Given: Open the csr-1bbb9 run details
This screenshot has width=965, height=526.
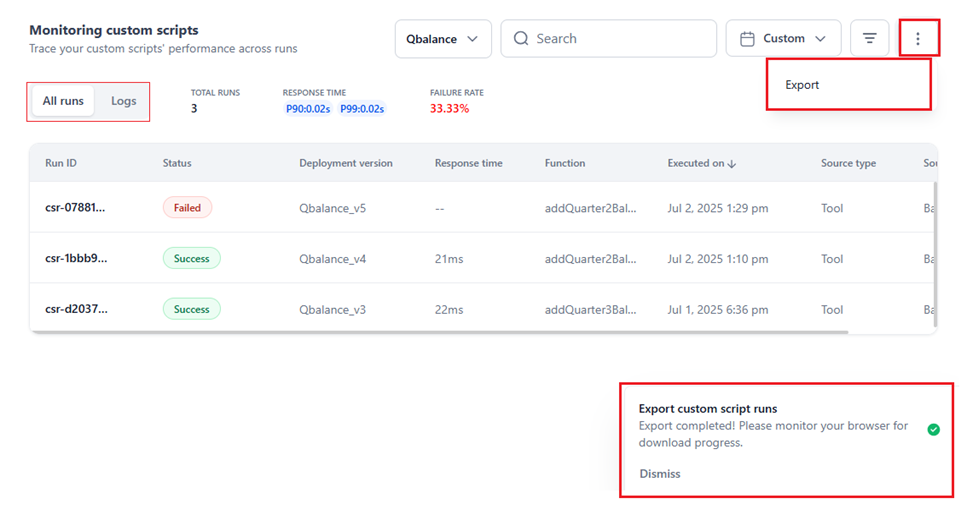Looking at the screenshot, I should [75, 259].
